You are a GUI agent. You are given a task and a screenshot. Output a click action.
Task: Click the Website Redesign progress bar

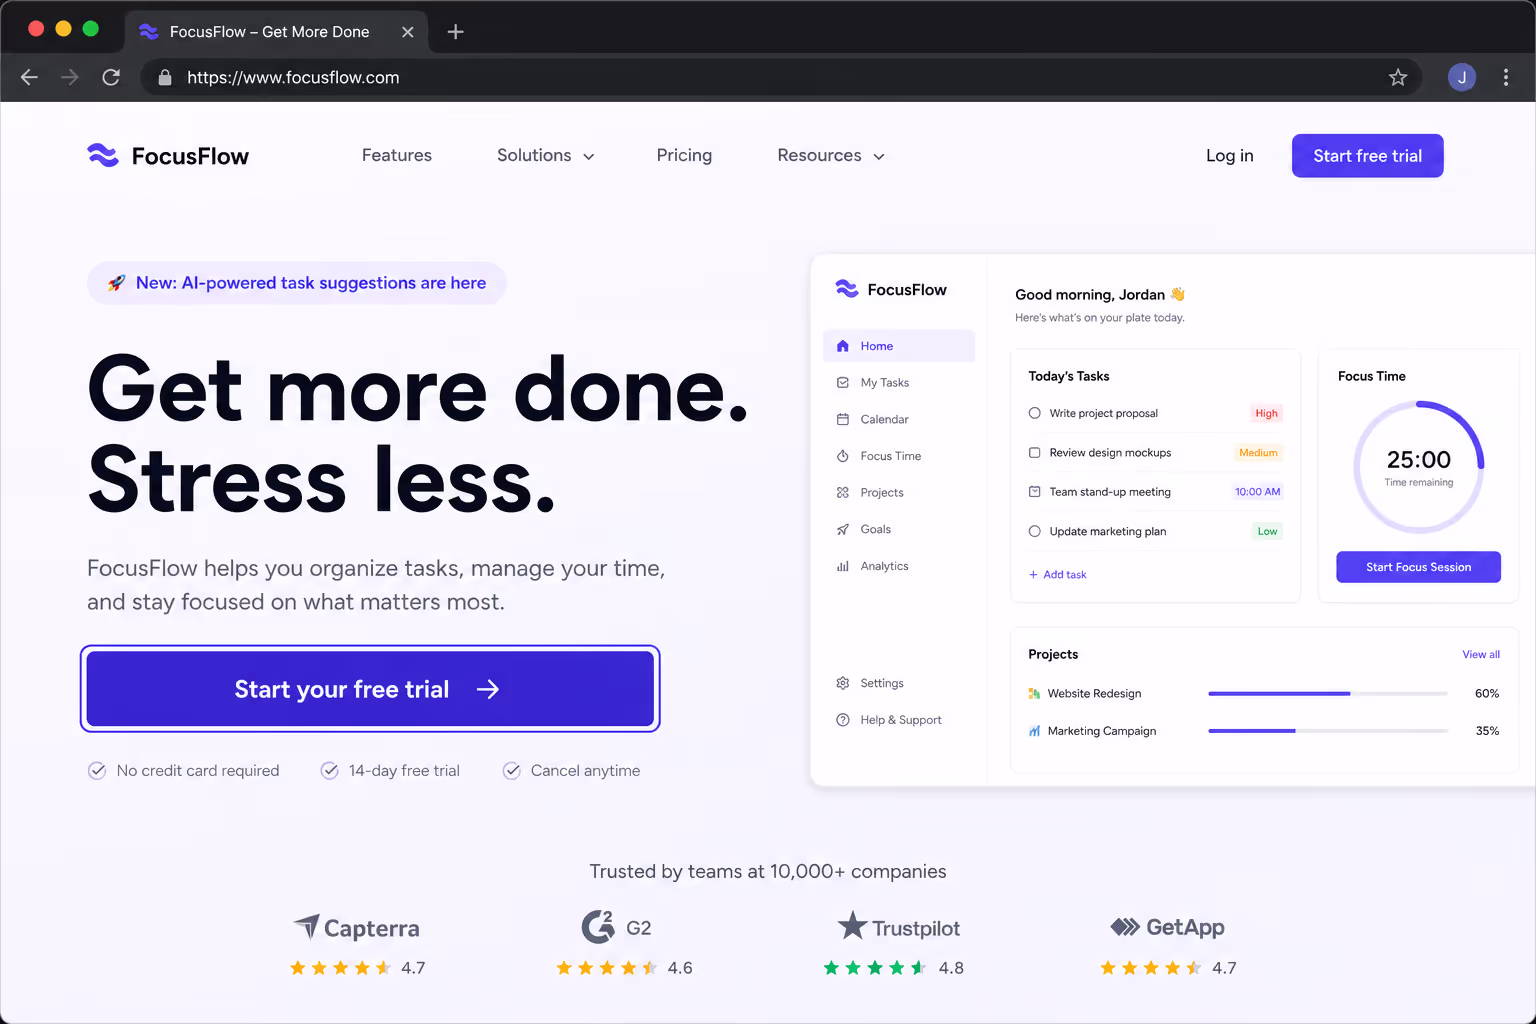tap(1327, 693)
